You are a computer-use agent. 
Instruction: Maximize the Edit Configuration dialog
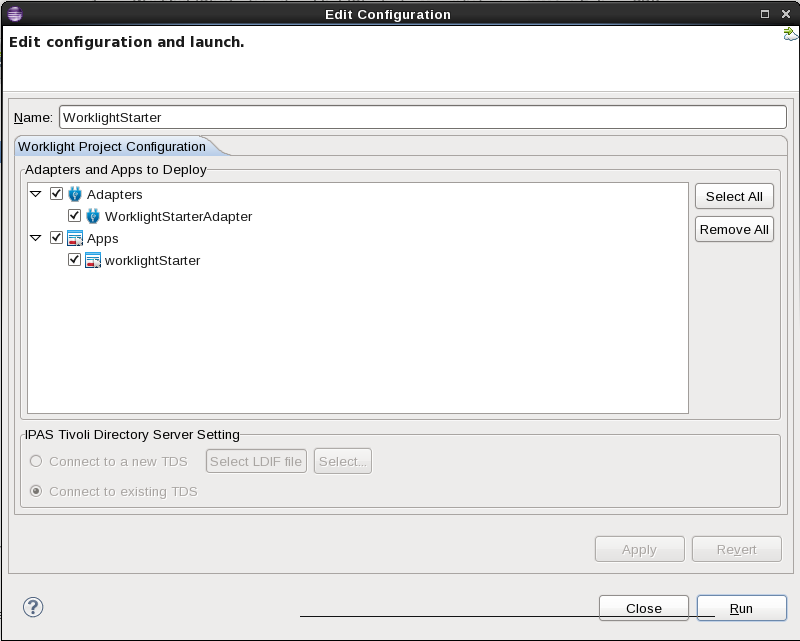765,14
